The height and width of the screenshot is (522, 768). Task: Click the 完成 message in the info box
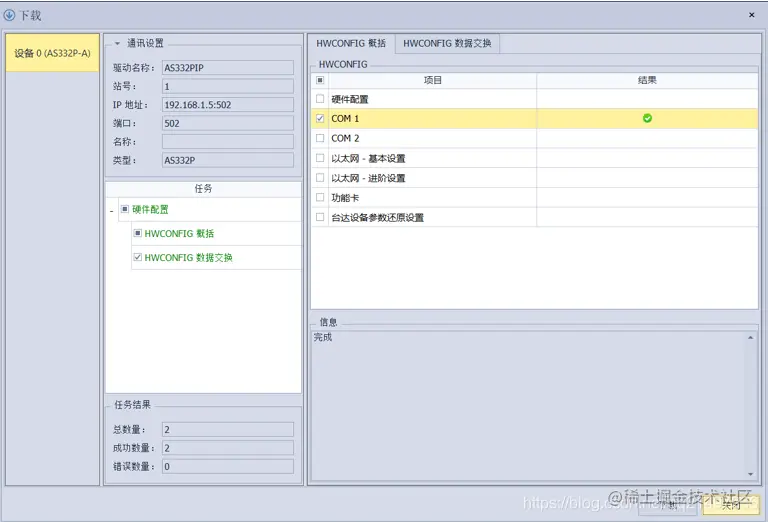click(323, 337)
